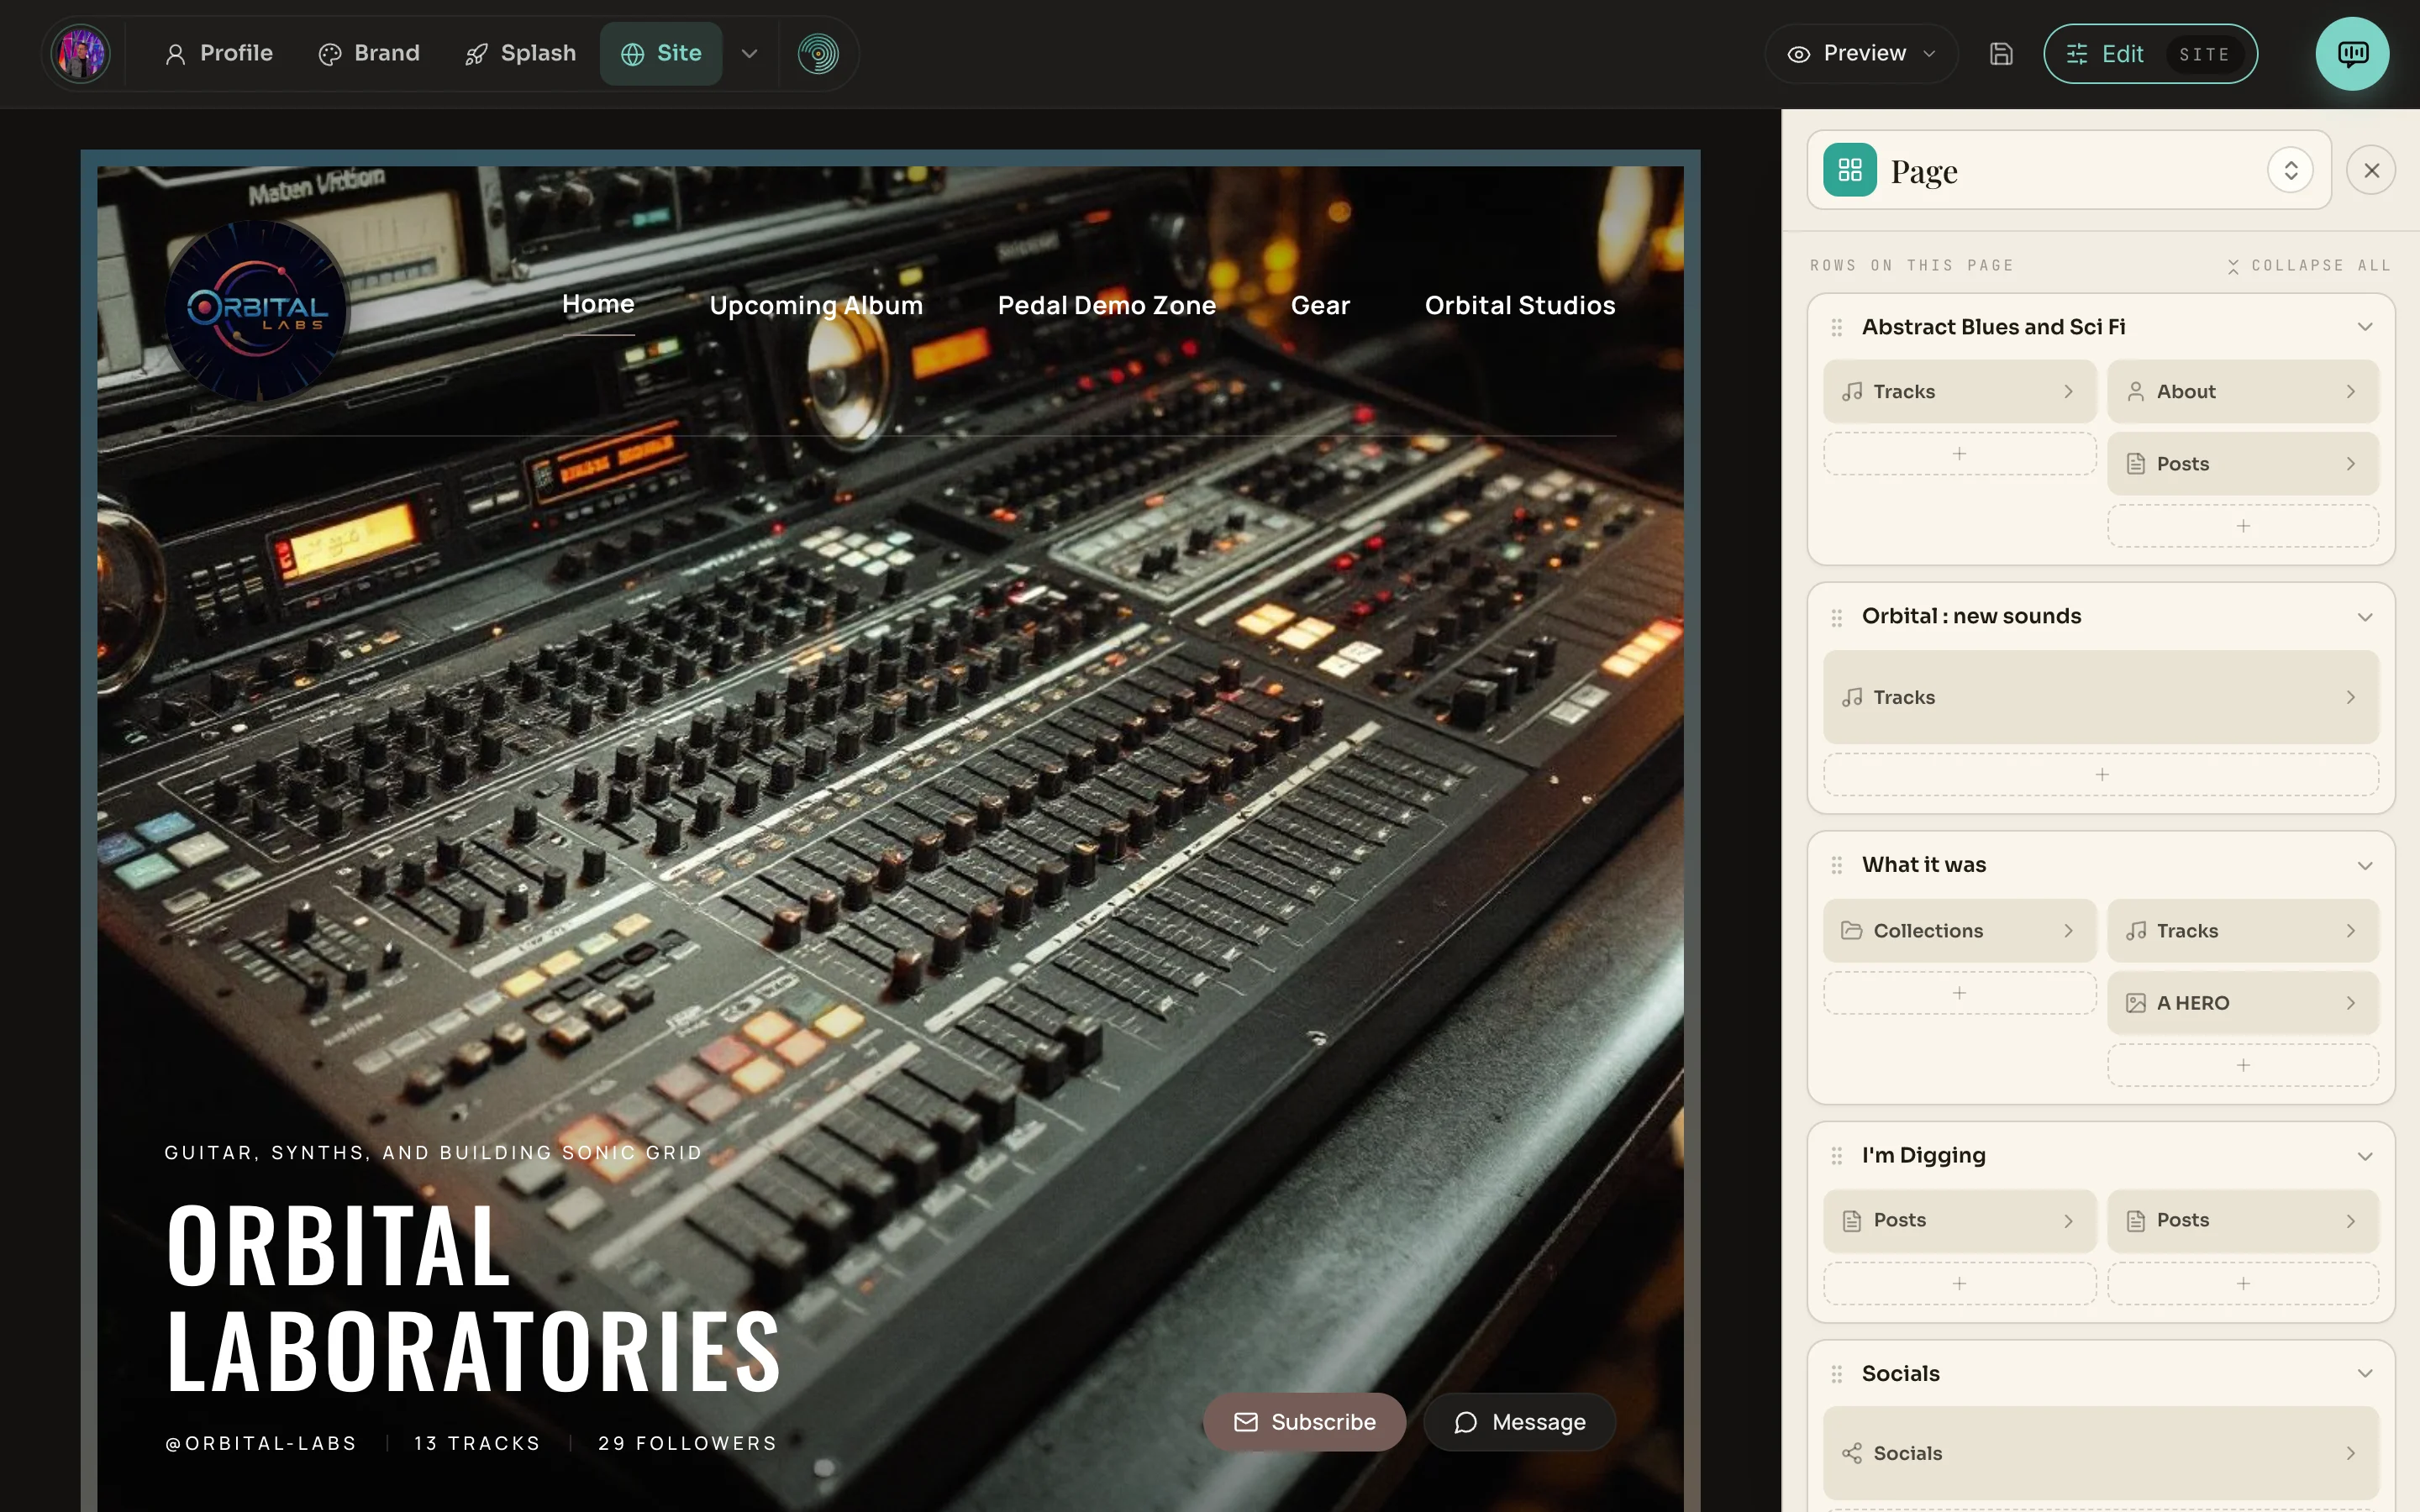Add block below Posts in Abstract Blues row

2243,526
